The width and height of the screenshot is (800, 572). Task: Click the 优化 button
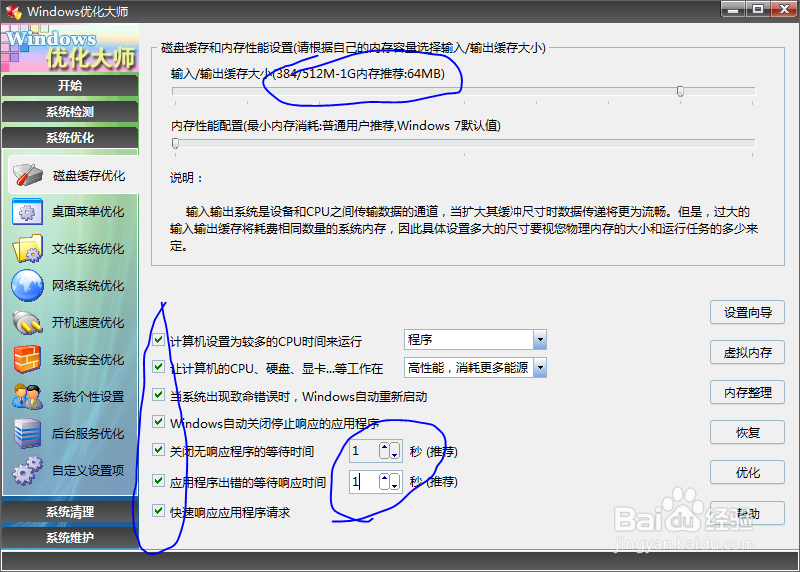tap(747, 472)
